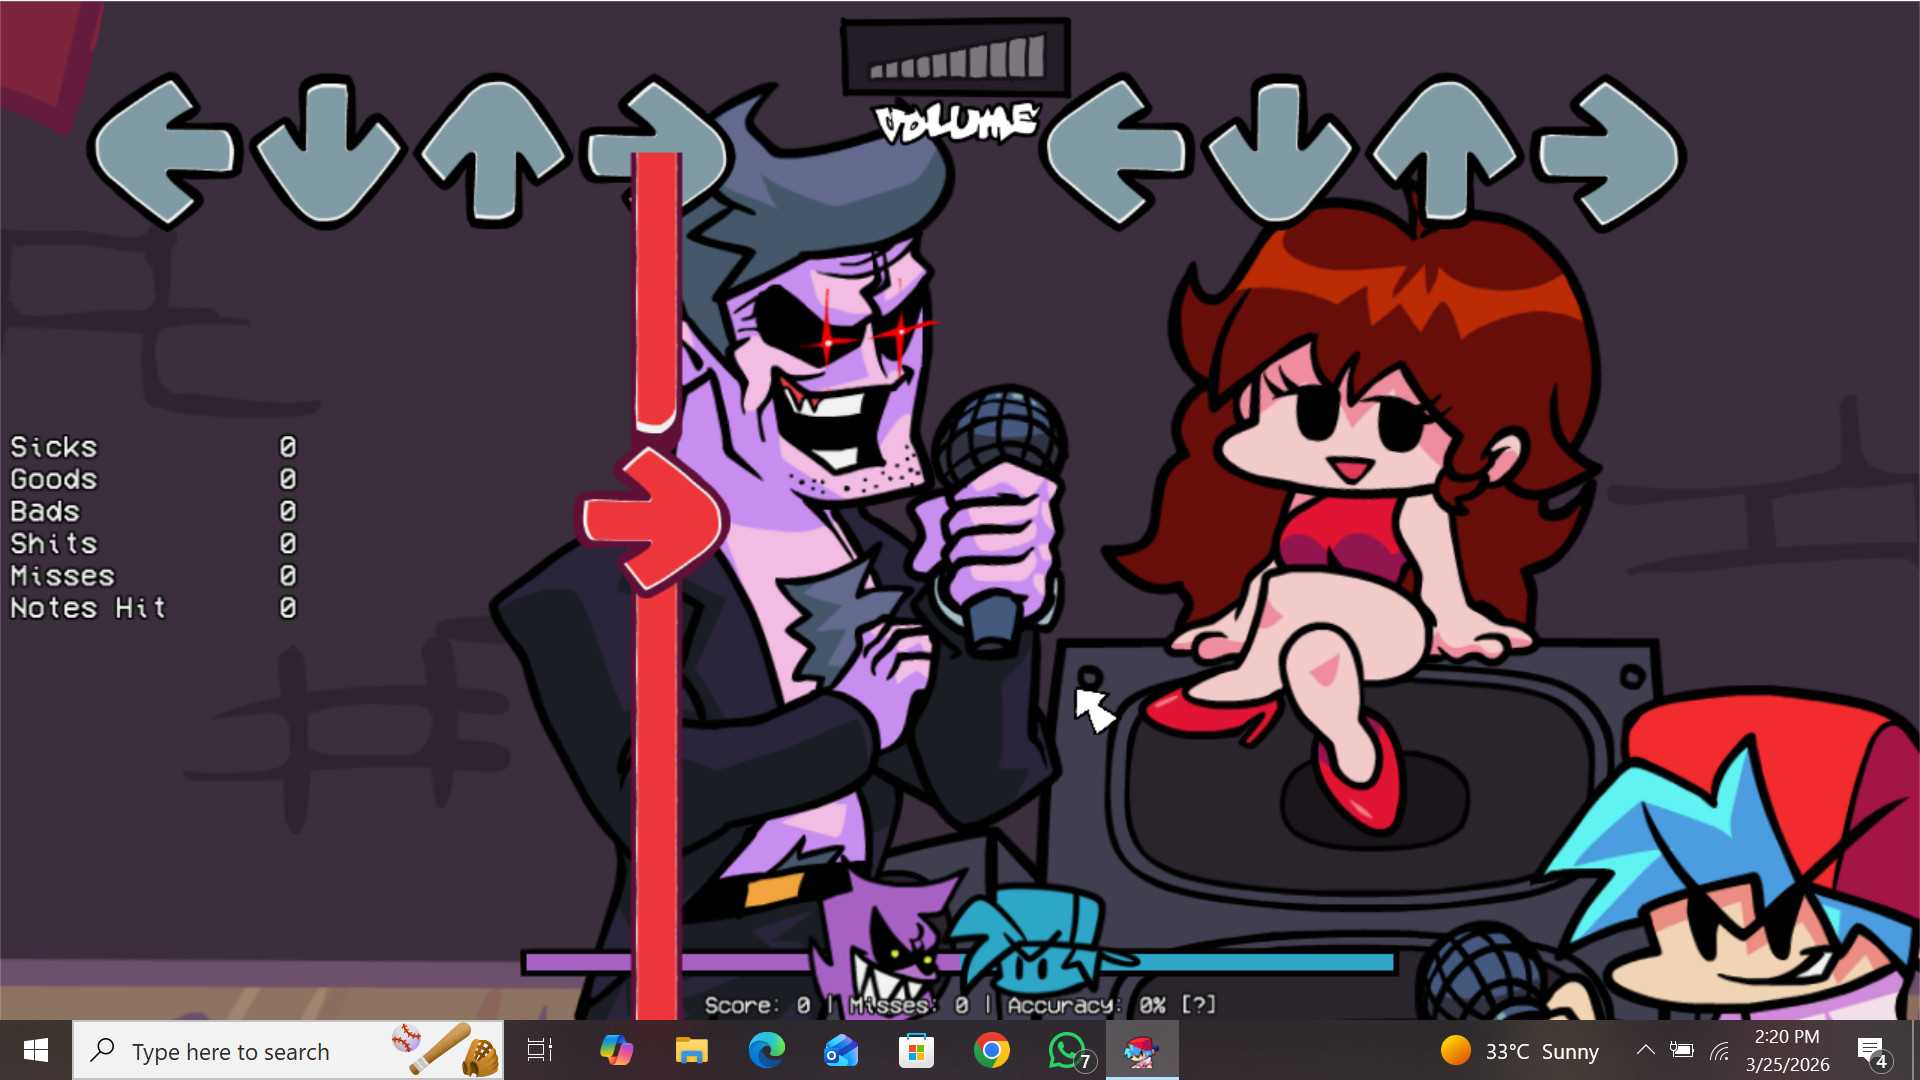Click the Shits counter label
Screen dimensions: 1920x1080
tap(54, 543)
